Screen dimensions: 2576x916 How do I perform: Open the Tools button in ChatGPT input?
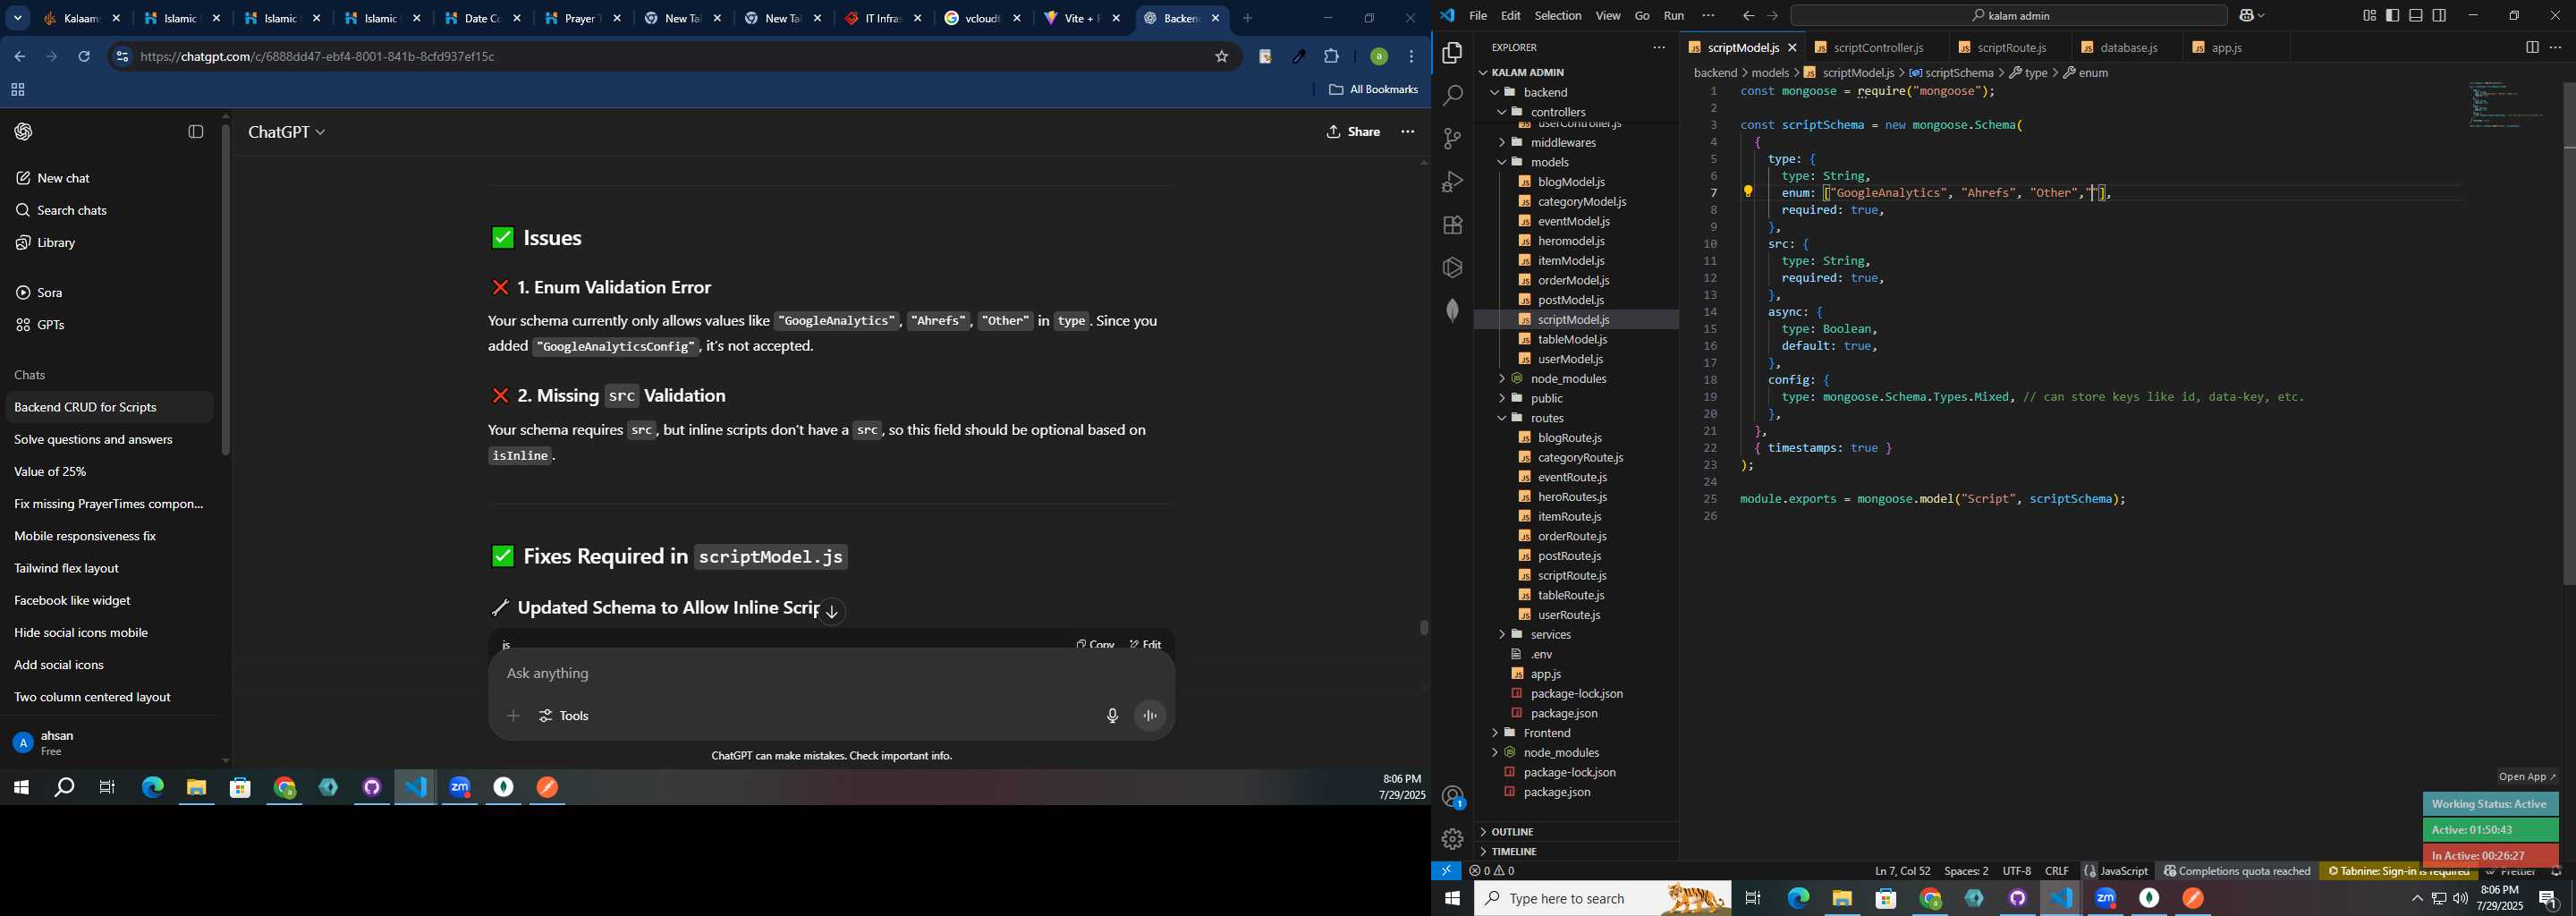click(x=565, y=716)
